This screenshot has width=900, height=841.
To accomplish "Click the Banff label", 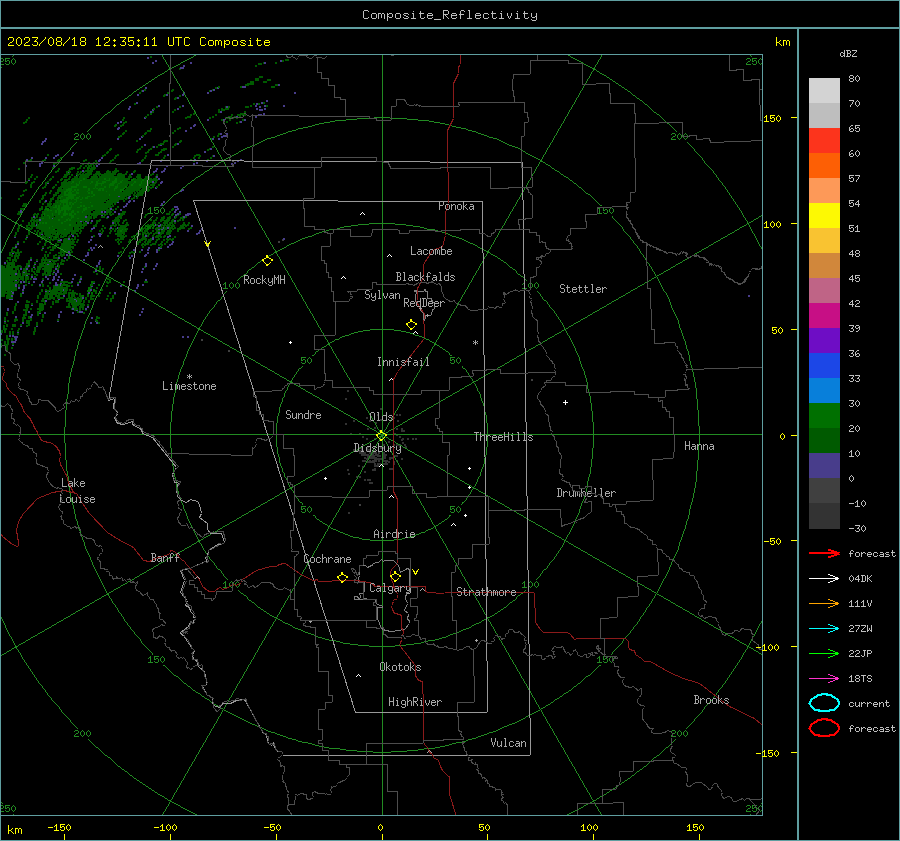I will (165, 557).
